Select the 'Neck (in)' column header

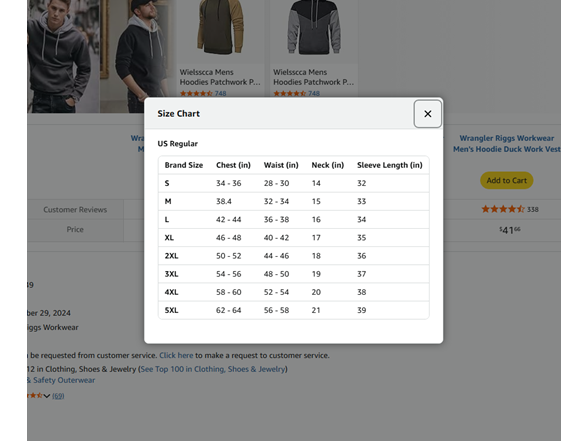point(327,165)
